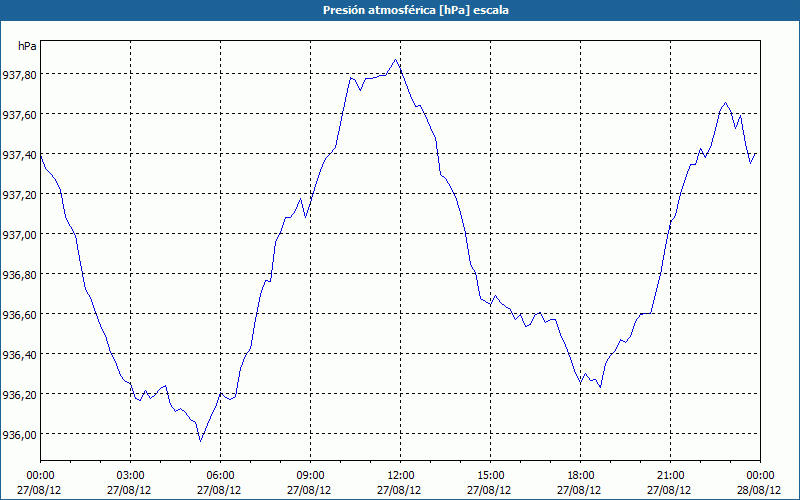Click the pressure peak just before 12:00
The width and height of the screenshot is (800, 500).
pyautogui.click(x=395, y=60)
